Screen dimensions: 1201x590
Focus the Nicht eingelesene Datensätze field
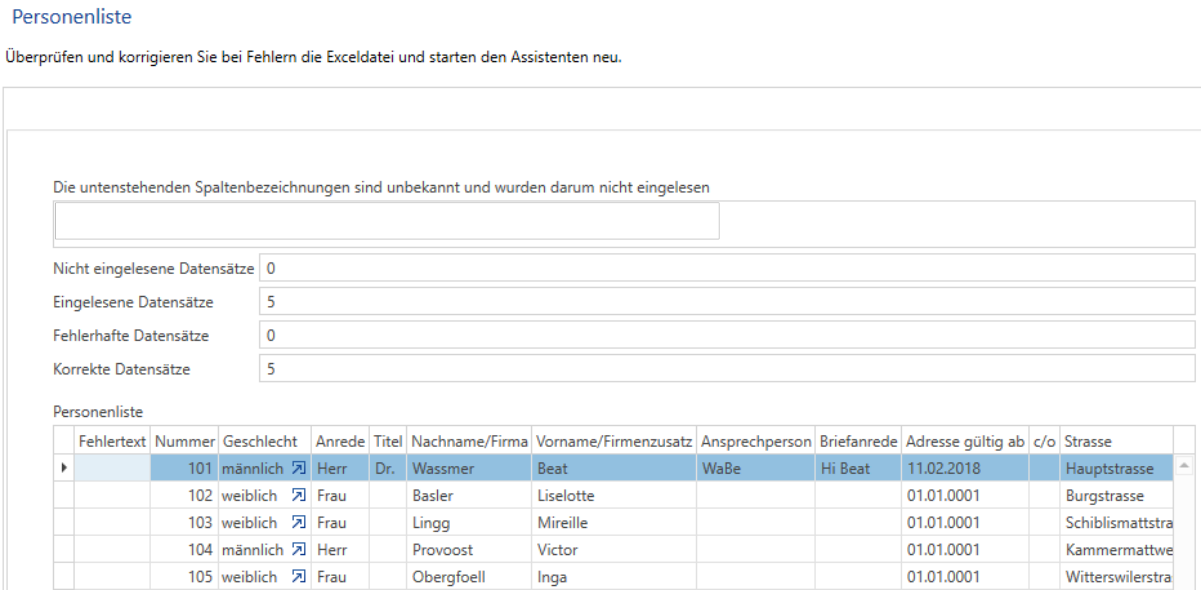coord(727,269)
